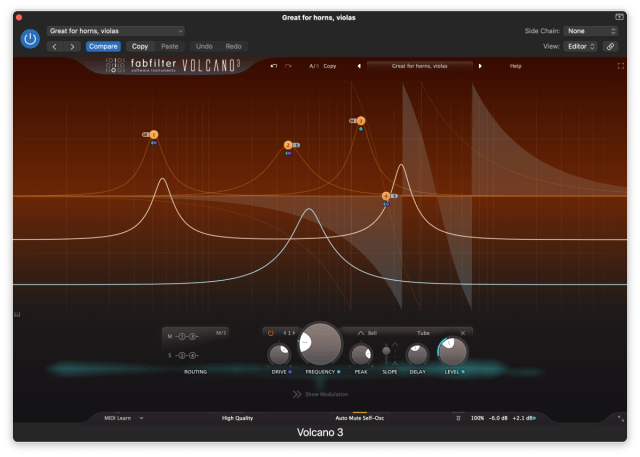Click the piano keyboard display icon

[x=17, y=314]
